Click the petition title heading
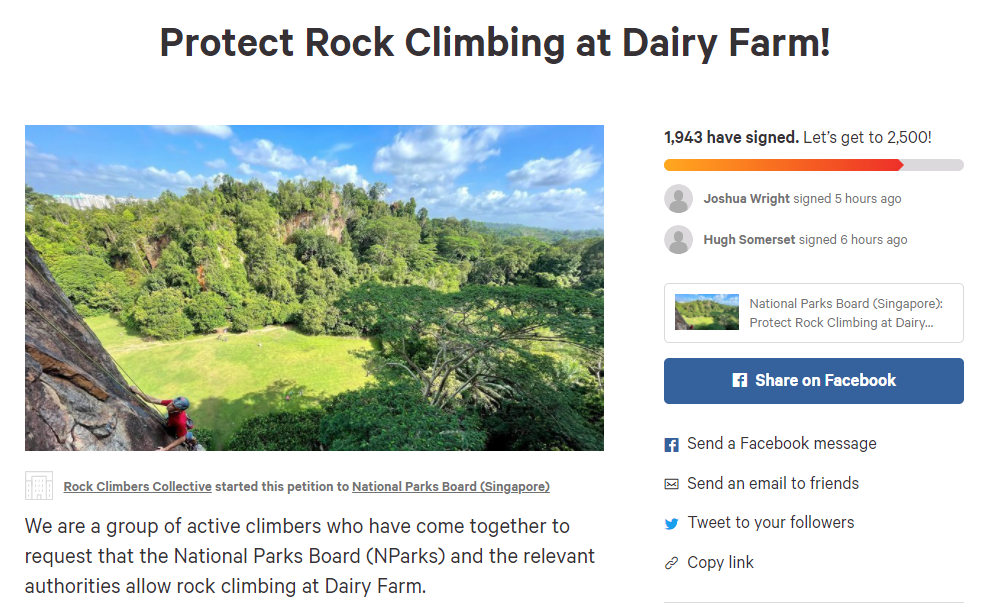Image resolution: width=1003 pixels, height=605 pixels. pos(495,43)
